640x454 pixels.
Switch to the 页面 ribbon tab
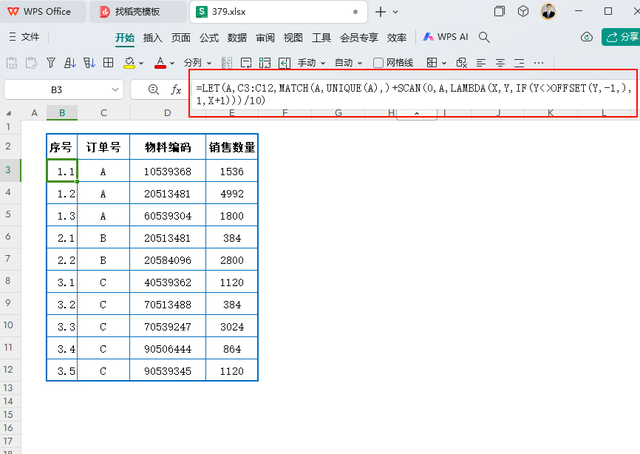pyautogui.click(x=181, y=38)
